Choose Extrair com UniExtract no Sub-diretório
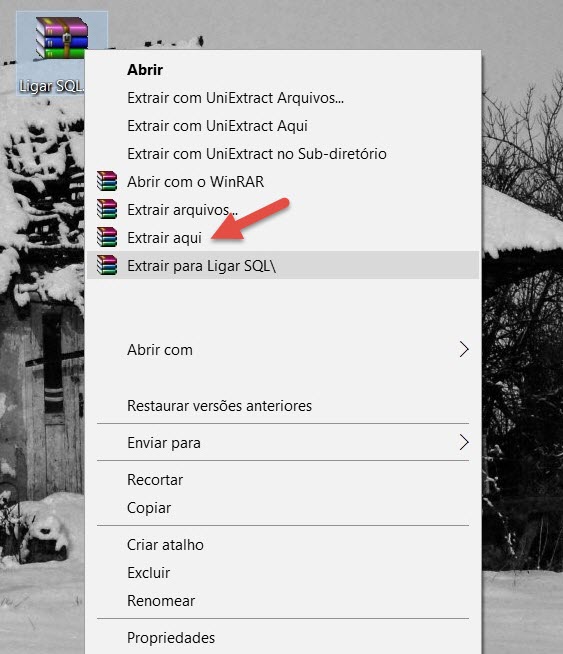The height and width of the screenshot is (654, 563). pyautogui.click(x=283, y=153)
